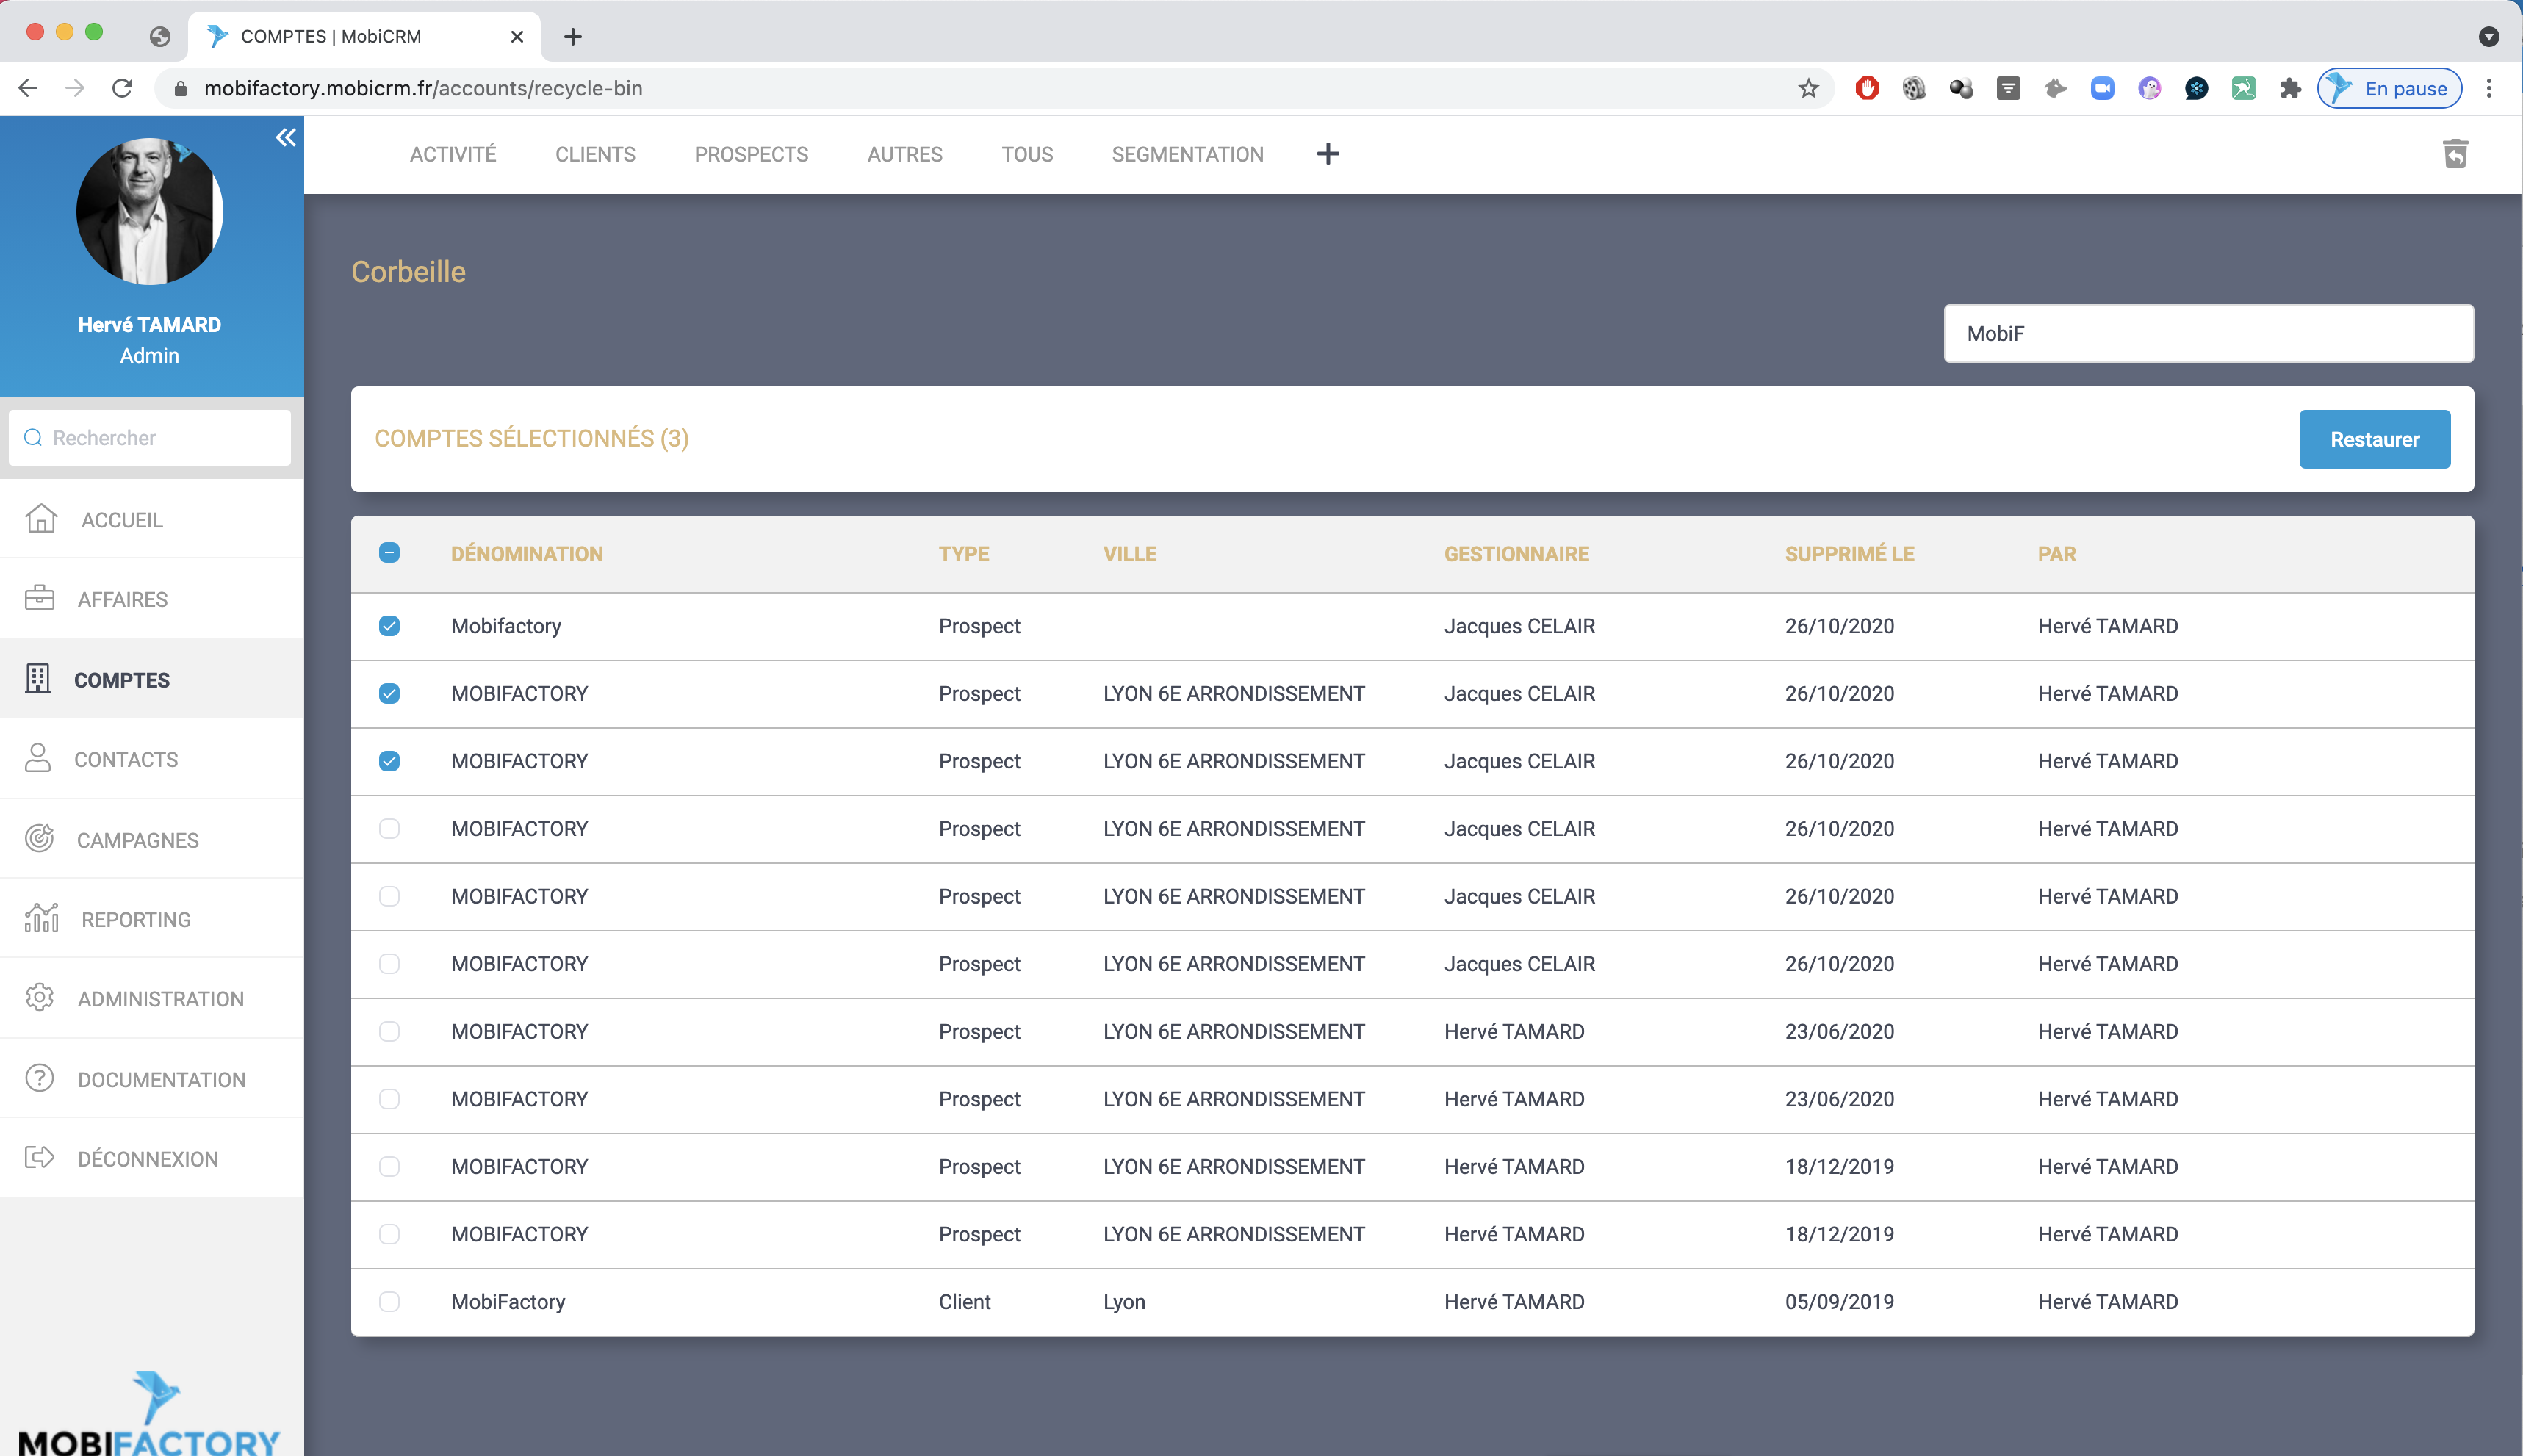This screenshot has height=1456, width=2523.
Task: Sort by the SUPPRIMÉ LE column header
Action: [x=1849, y=554]
